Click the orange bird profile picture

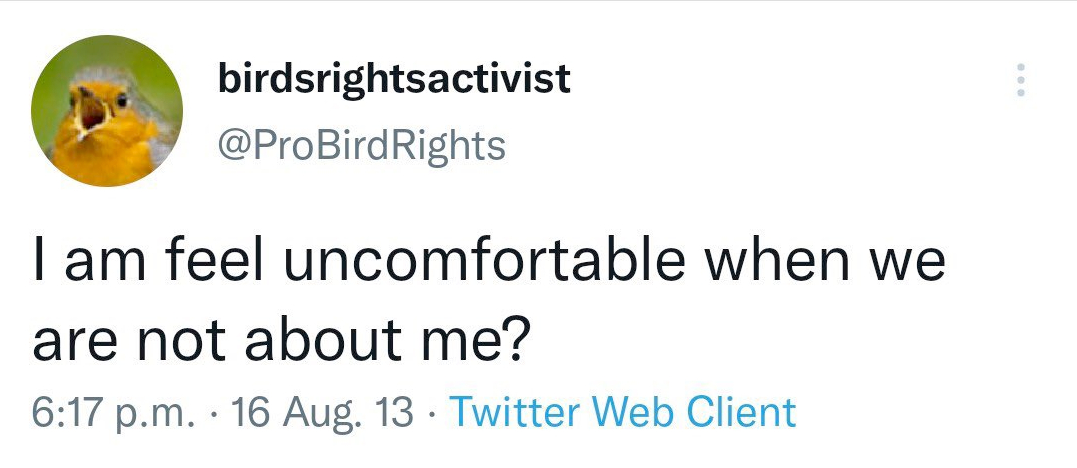click(107, 111)
